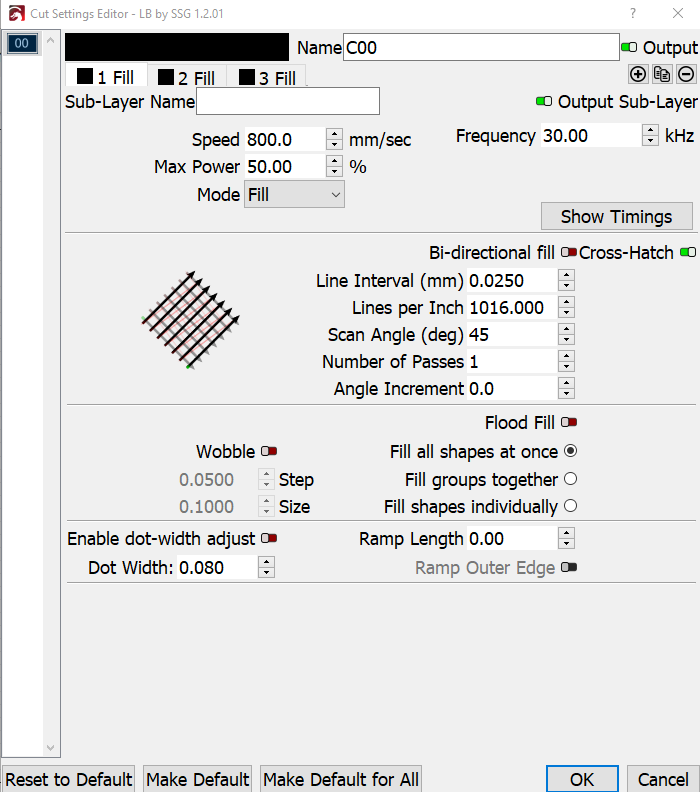The width and height of the screenshot is (700, 792).
Task: Click the remove sub-layer minus icon
Action: click(x=686, y=74)
